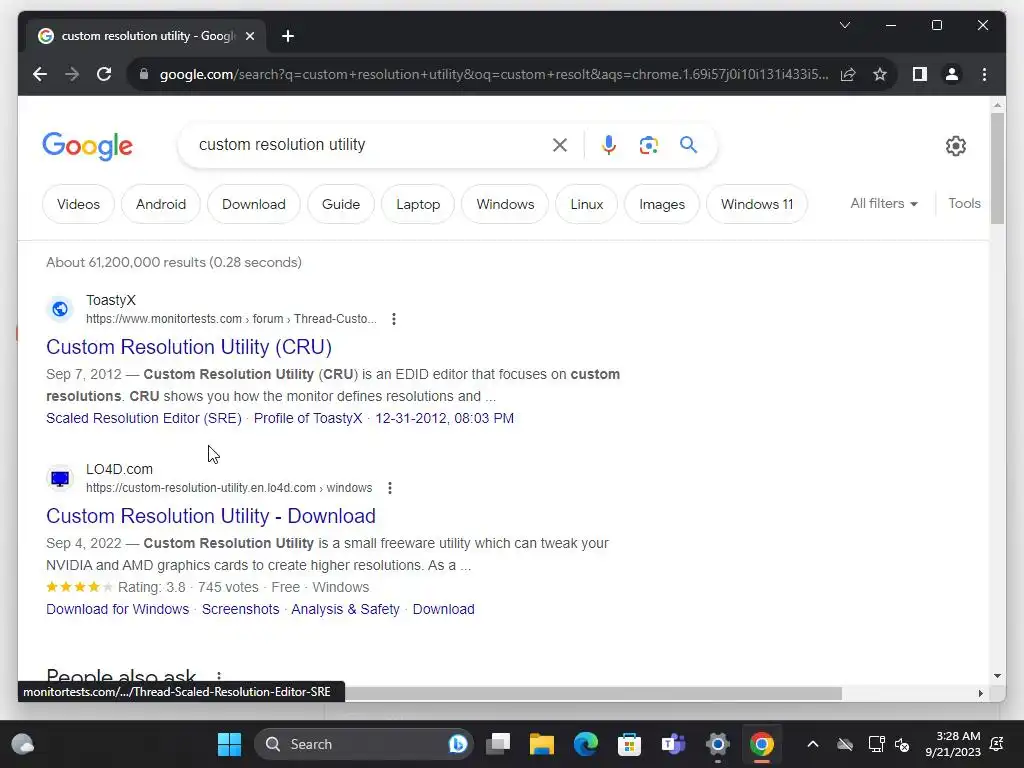The image size is (1024, 768).
Task: Open the Chrome profile menu
Action: pyautogui.click(x=952, y=74)
